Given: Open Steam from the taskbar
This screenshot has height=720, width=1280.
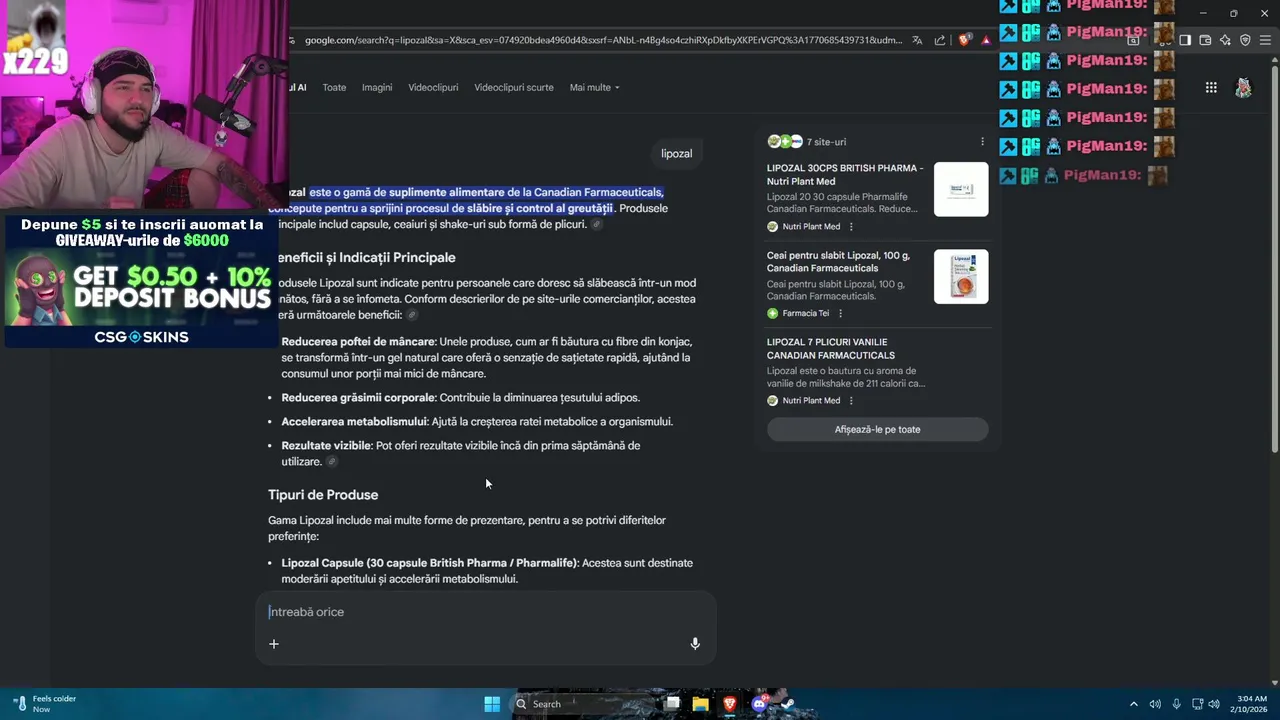Looking at the screenshot, I should [788, 704].
